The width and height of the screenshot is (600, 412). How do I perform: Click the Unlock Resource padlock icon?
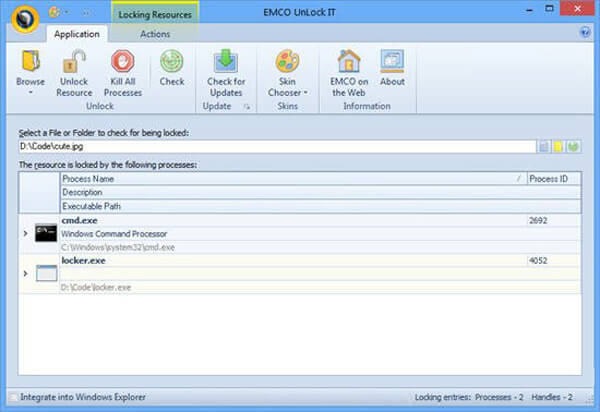coord(74,60)
